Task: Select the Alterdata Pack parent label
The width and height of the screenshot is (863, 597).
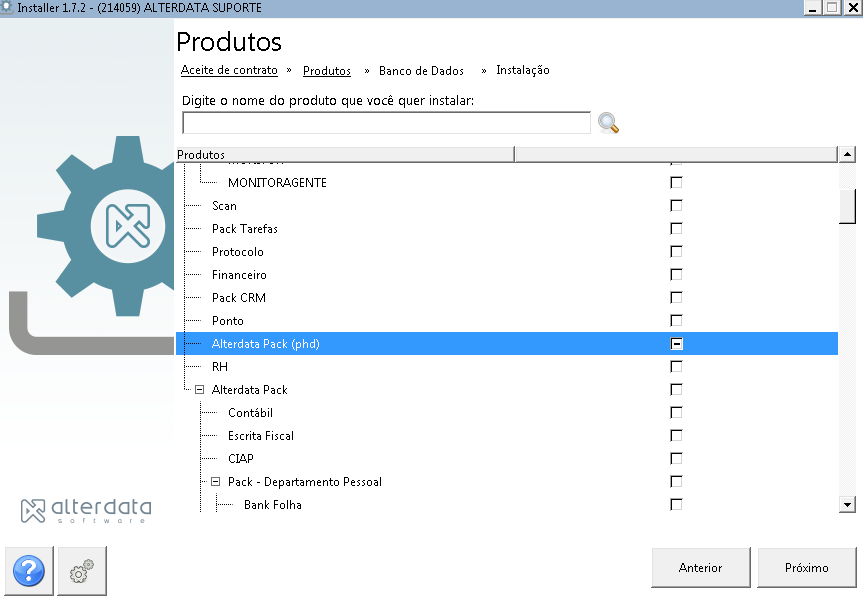Action: (x=250, y=390)
